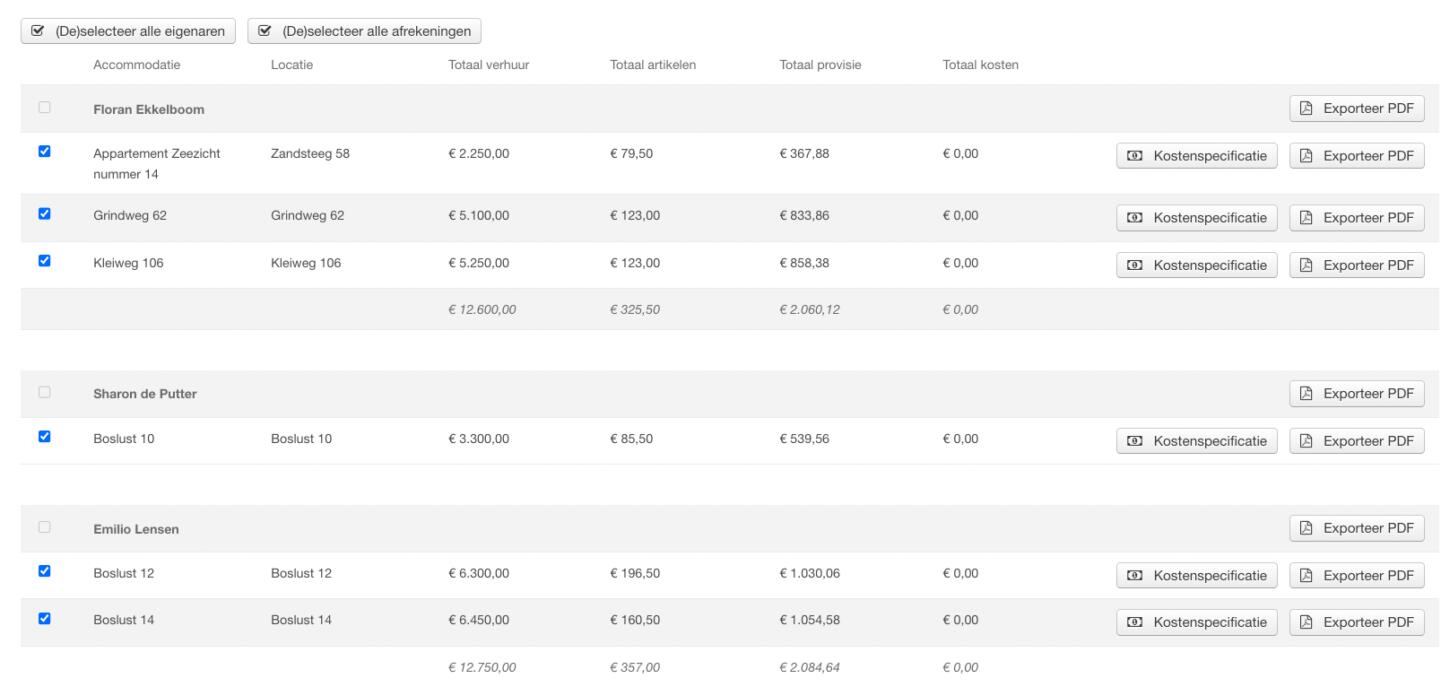Open Kostenspecificatie for Kleiweg 106
1441x687 pixels.
1196,265
